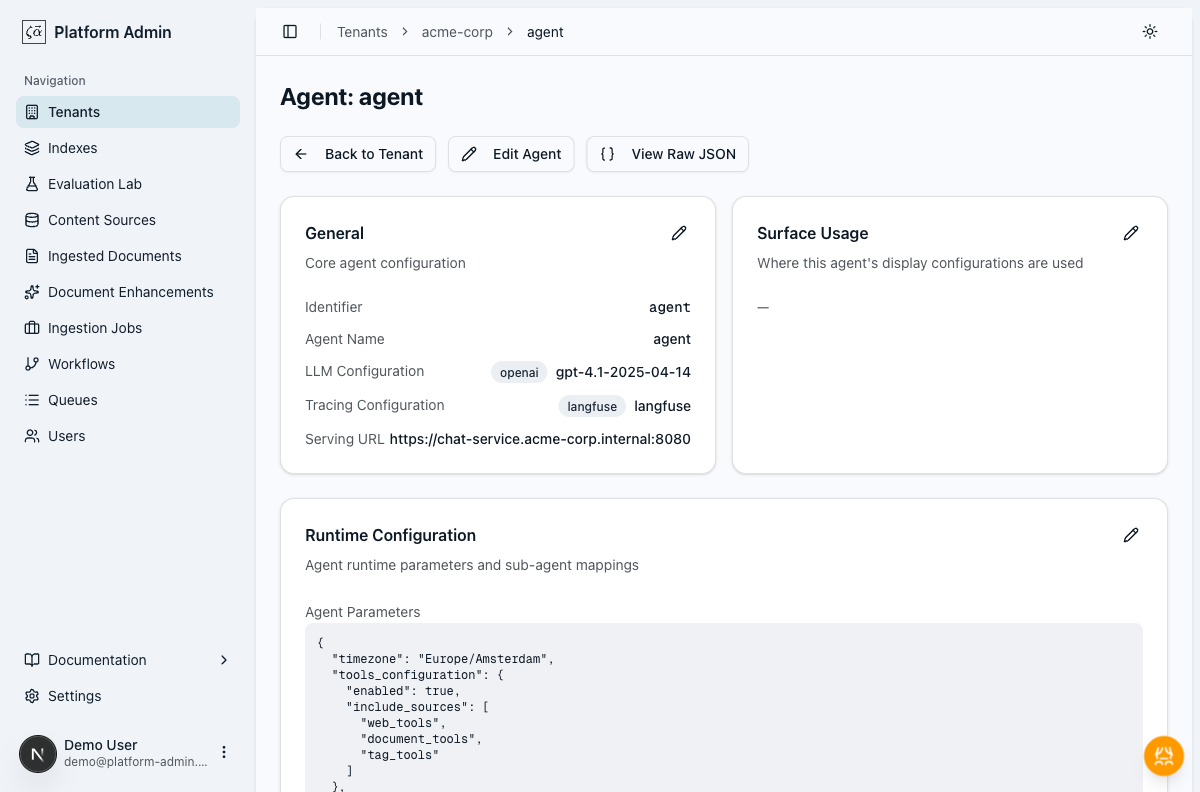The width and height of the screenshot is (1200, 792).
Task: Open Settings in the sidebar
Action: point(128,696)
